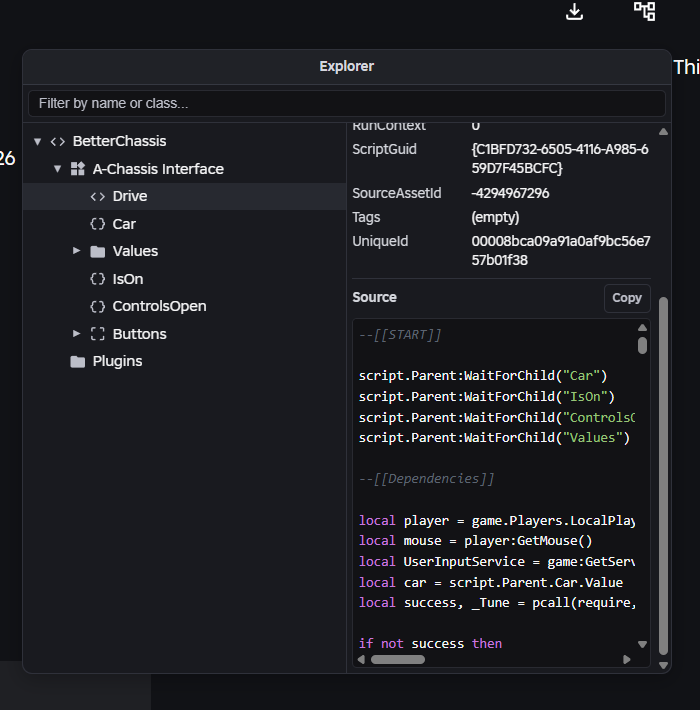The height and width of the screenshot is (710, 700).
Task: Collapse the A-Chassis Interface node
Action: coord(57,169)
